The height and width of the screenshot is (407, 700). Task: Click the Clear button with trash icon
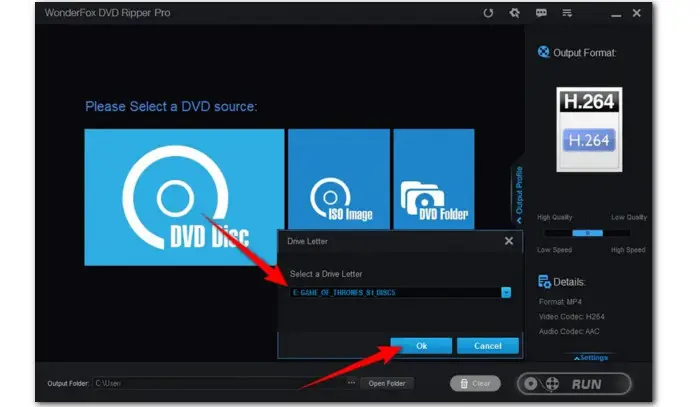(475, 383)
